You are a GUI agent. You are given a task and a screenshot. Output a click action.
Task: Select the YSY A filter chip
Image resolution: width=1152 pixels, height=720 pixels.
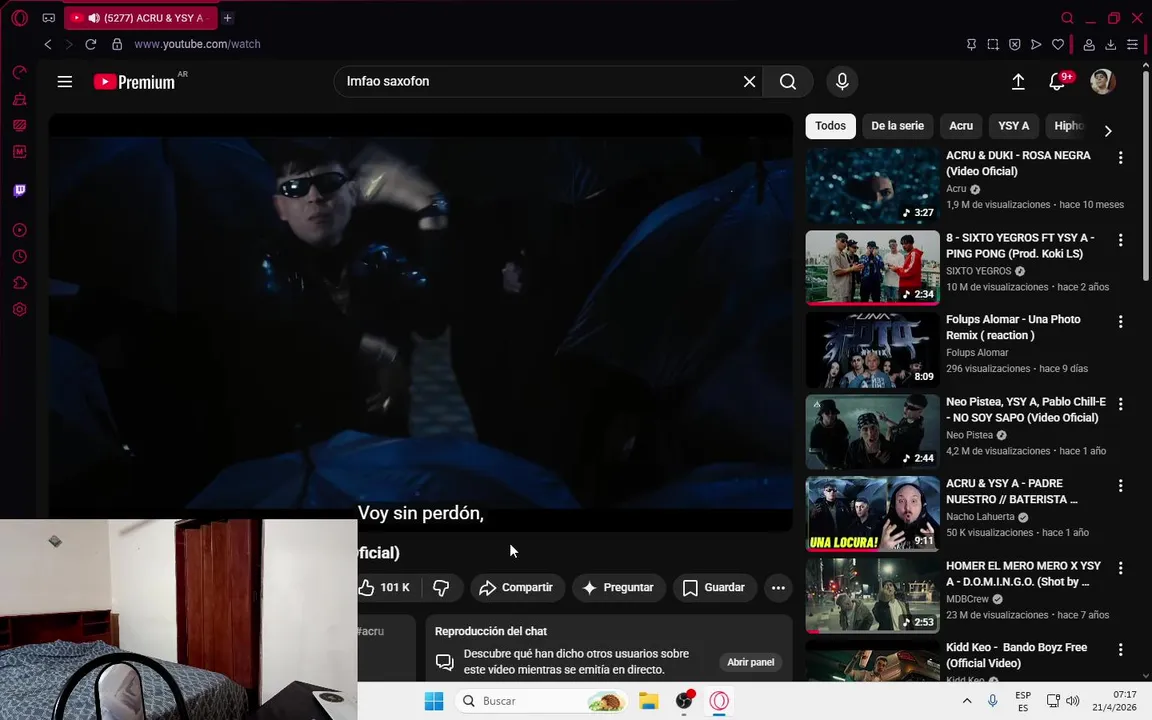click(1013, 126)
